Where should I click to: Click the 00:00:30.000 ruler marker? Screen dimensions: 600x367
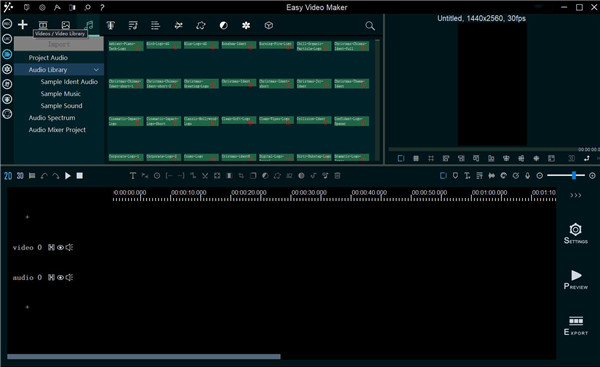click(x=309, y=192)
